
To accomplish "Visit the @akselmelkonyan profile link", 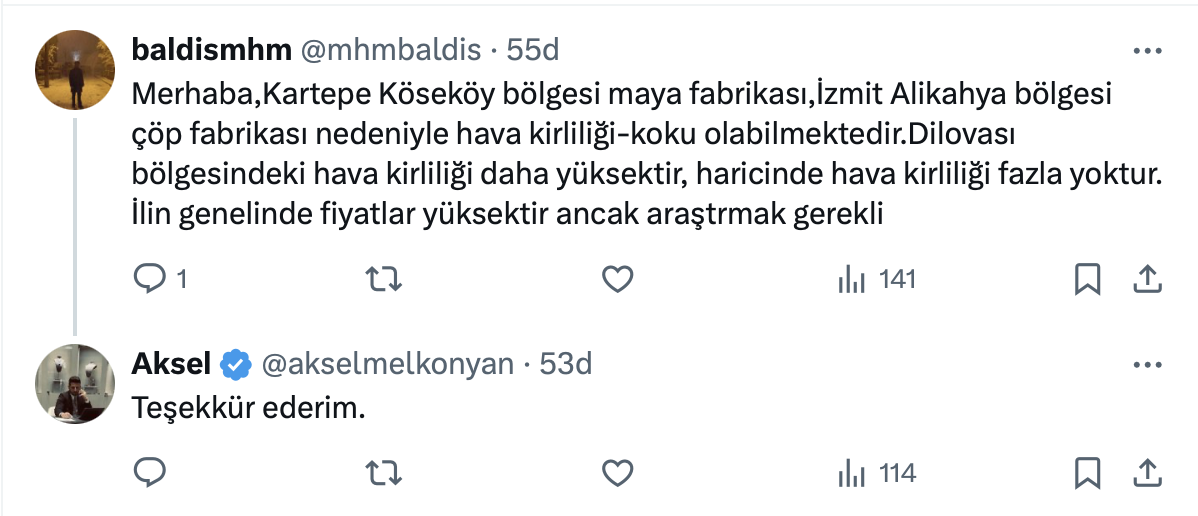I will tap(387, 365).
